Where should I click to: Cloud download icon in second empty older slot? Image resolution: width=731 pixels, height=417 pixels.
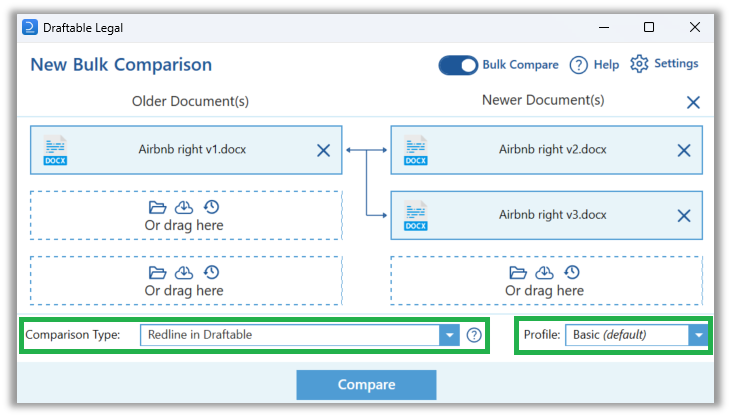[x=184, y=272]
